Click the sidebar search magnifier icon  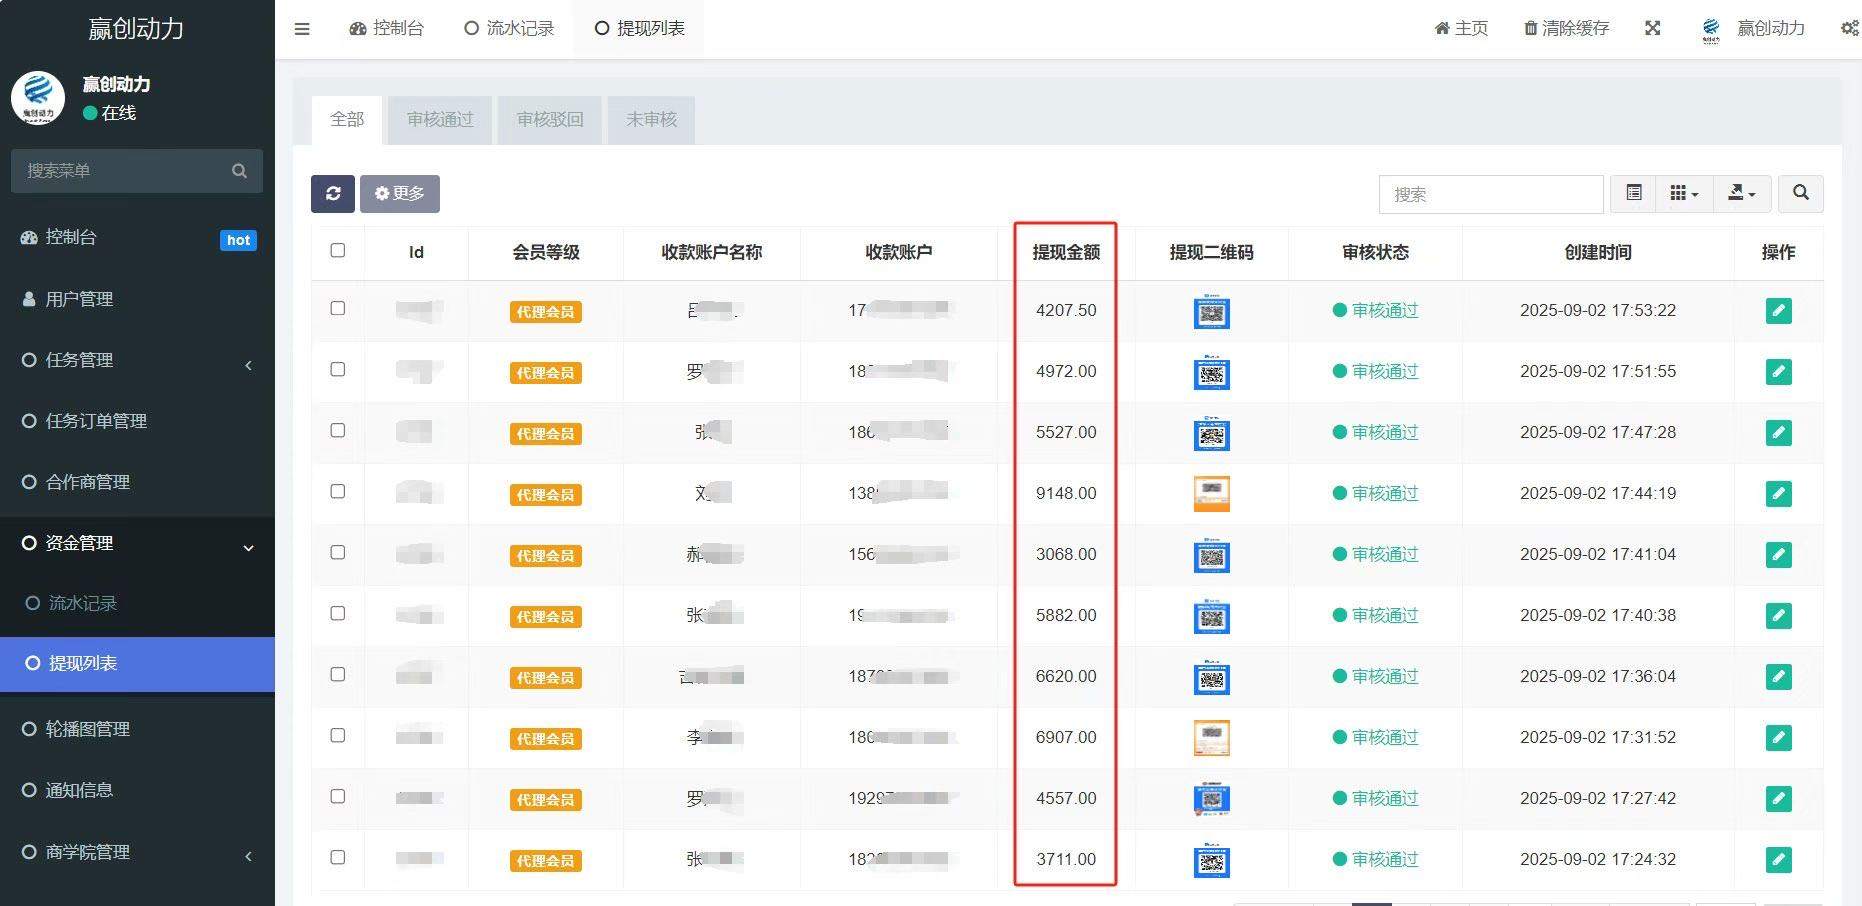239,171
